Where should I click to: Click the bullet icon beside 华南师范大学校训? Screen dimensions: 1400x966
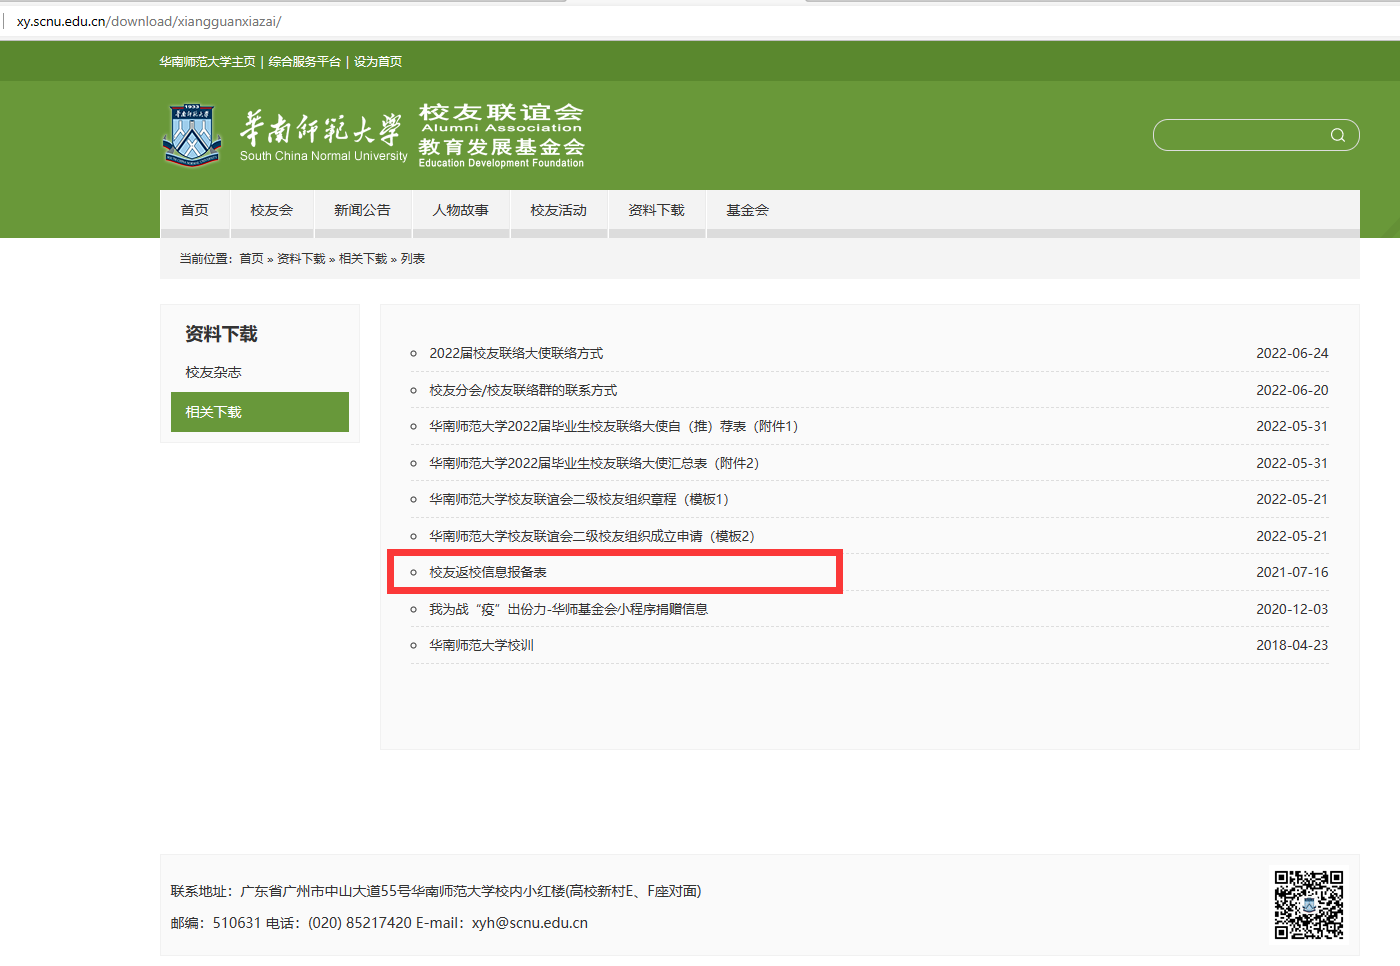(413, 645)
